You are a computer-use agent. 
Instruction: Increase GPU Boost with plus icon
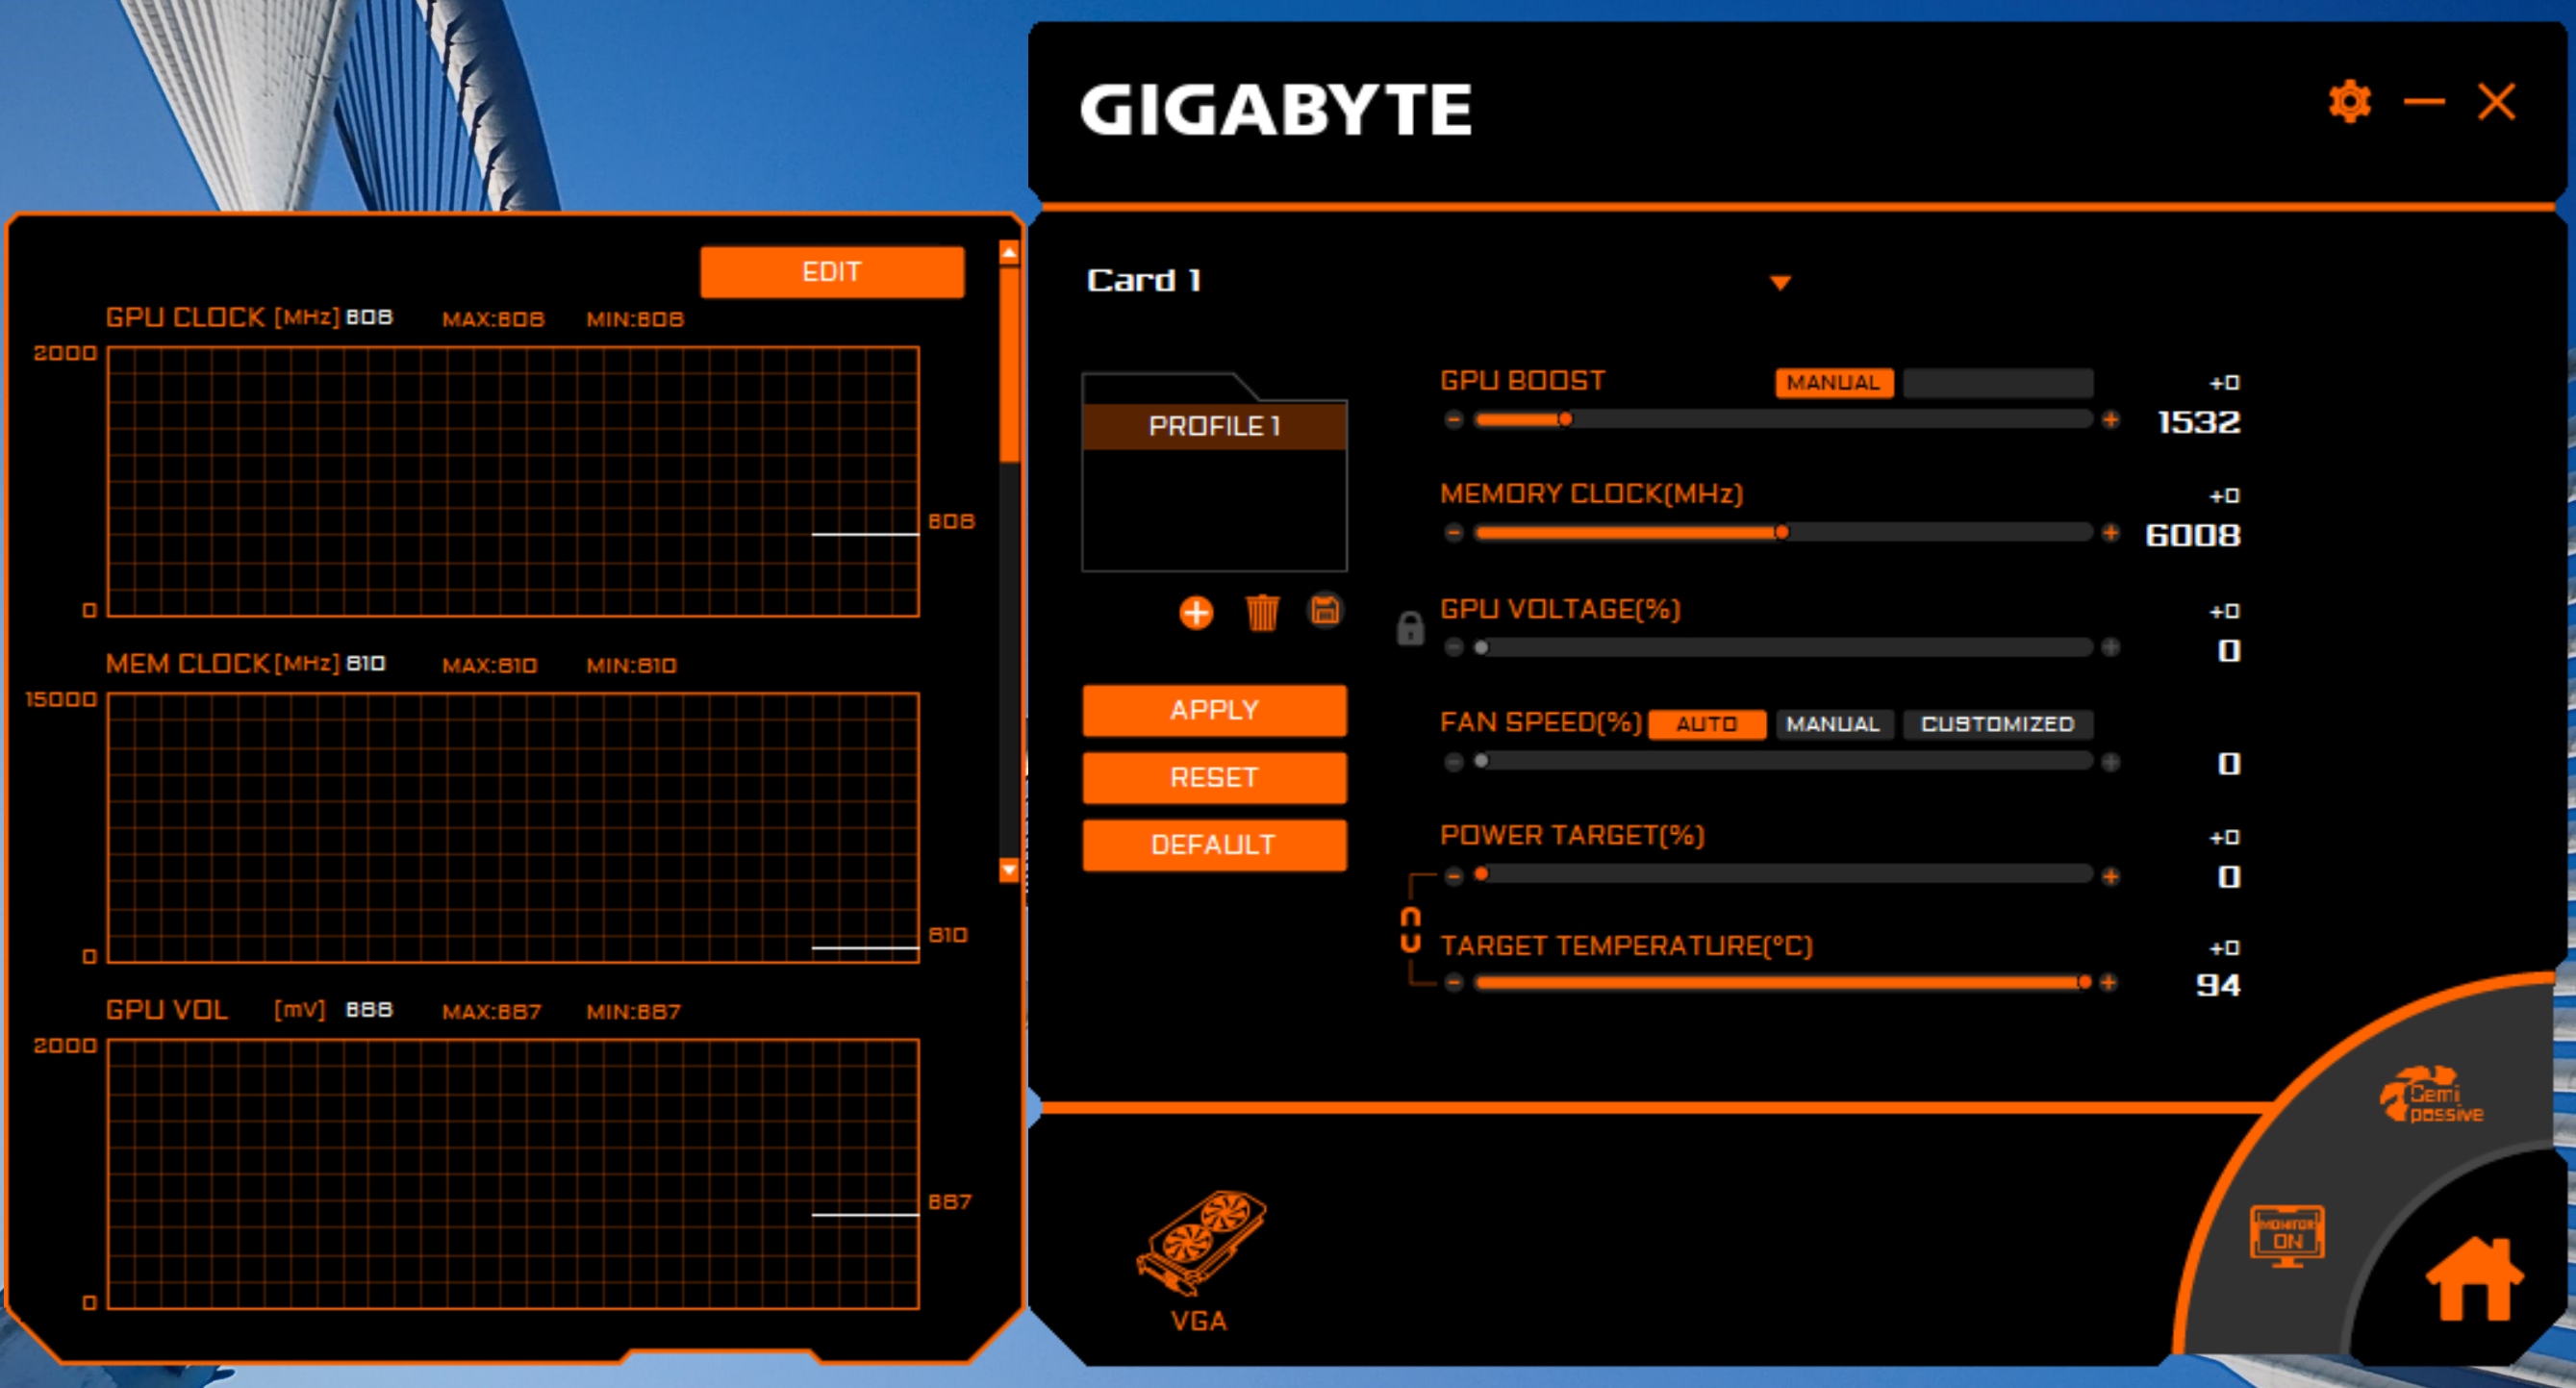pos(2110,420)
